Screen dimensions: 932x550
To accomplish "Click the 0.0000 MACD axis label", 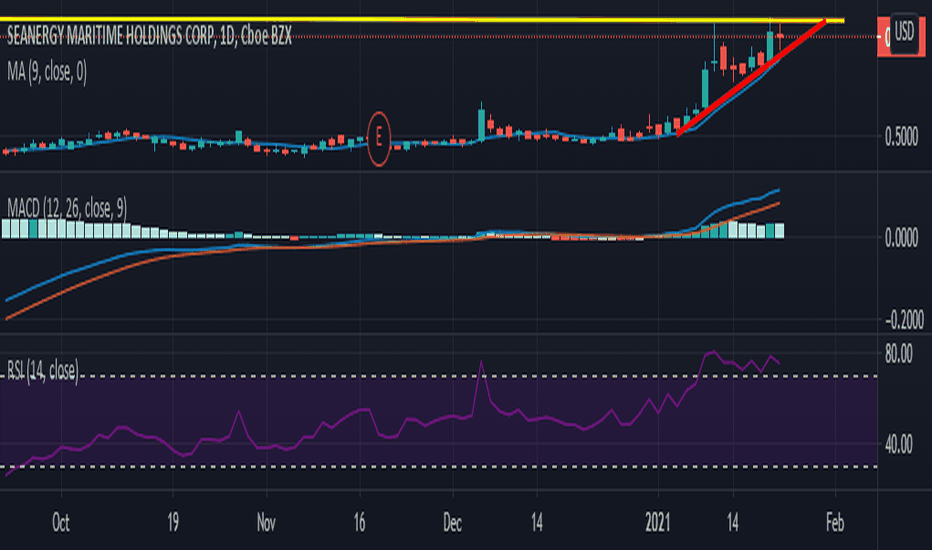I will 901,238.
